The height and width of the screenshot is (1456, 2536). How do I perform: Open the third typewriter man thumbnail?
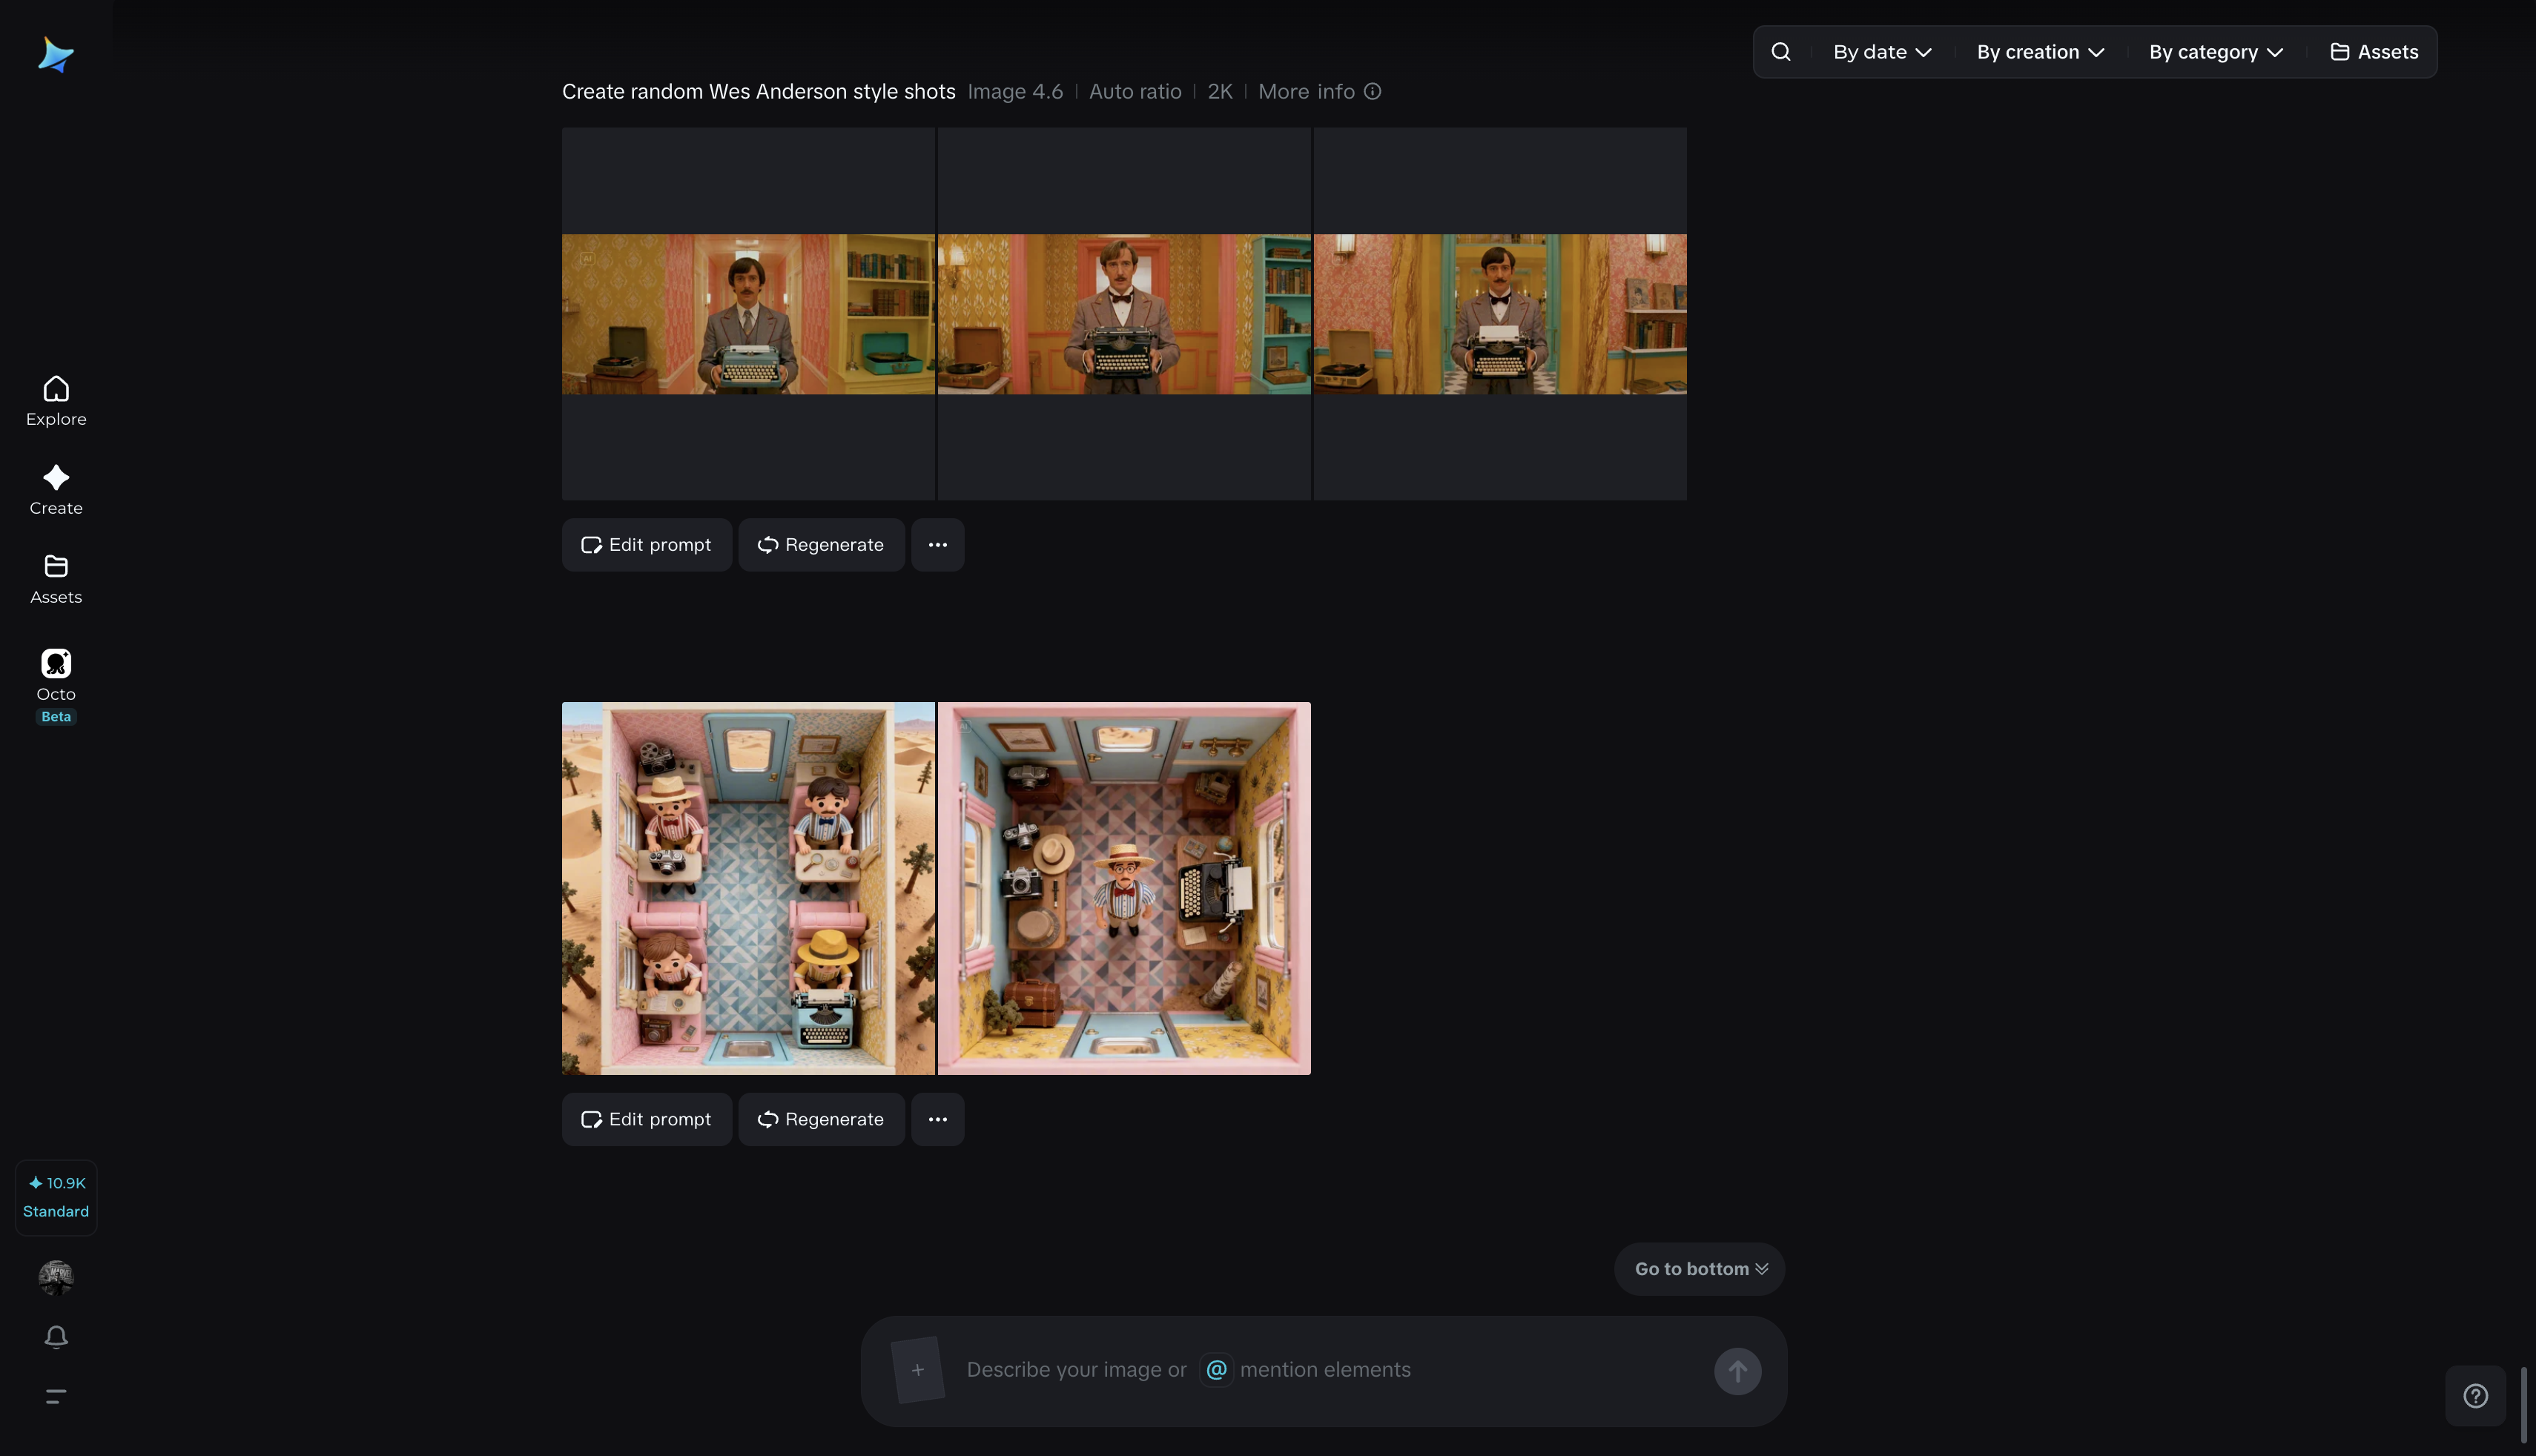point(1500,314)
